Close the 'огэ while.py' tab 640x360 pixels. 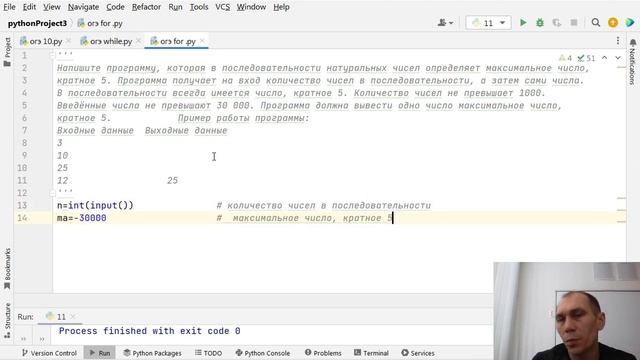(x=138, y=41)
